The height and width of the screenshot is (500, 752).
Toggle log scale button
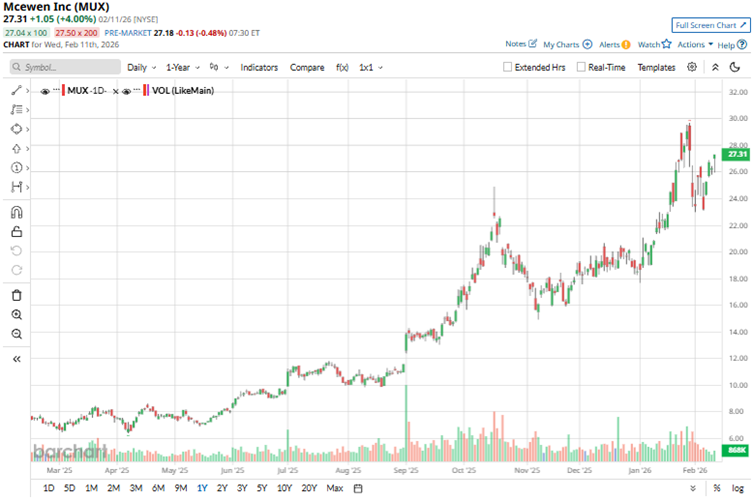737,488
